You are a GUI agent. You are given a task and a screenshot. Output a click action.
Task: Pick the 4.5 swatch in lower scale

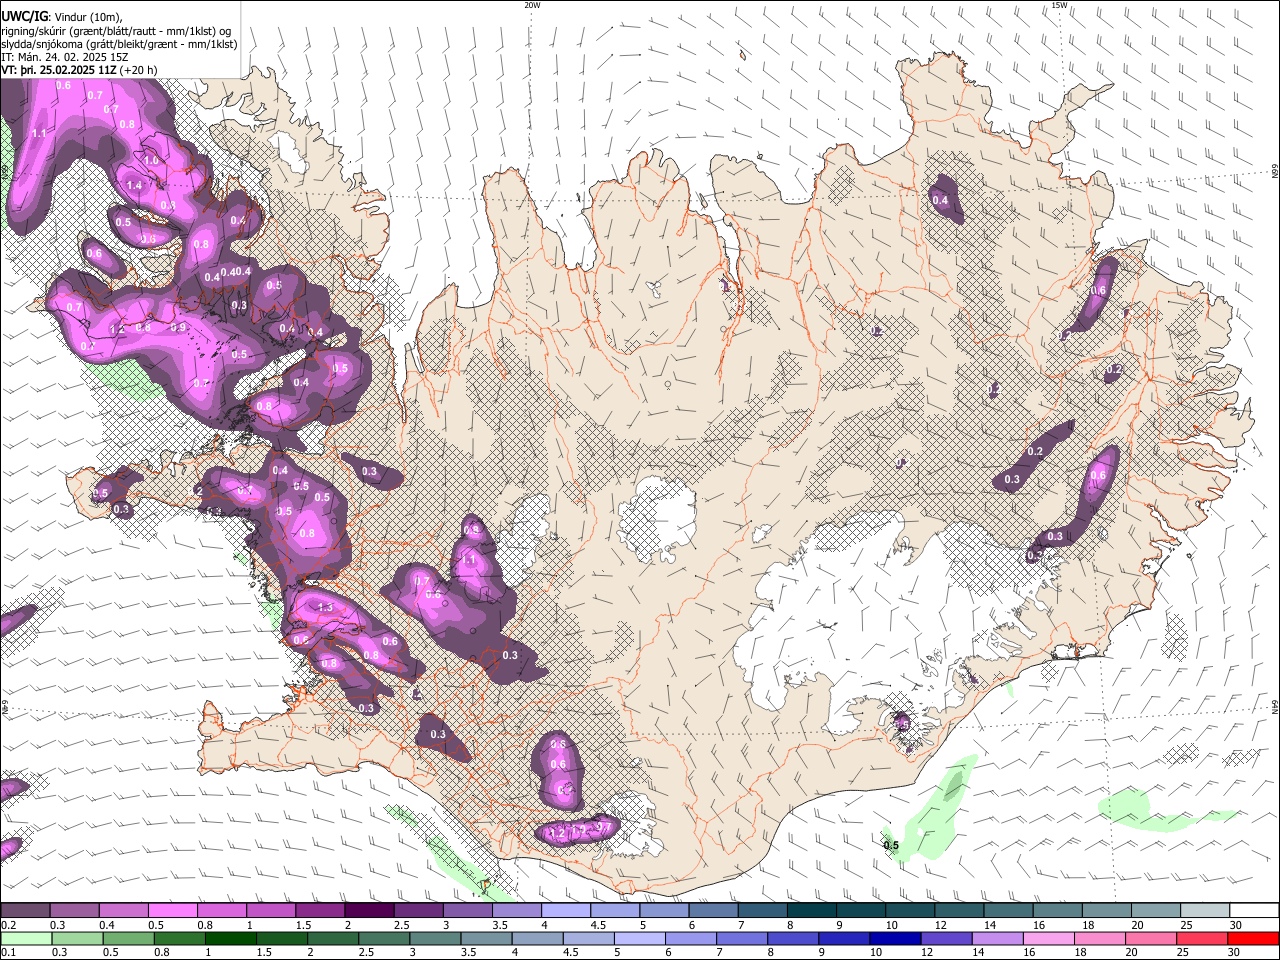pyautogui.click(x=588, y=938)
